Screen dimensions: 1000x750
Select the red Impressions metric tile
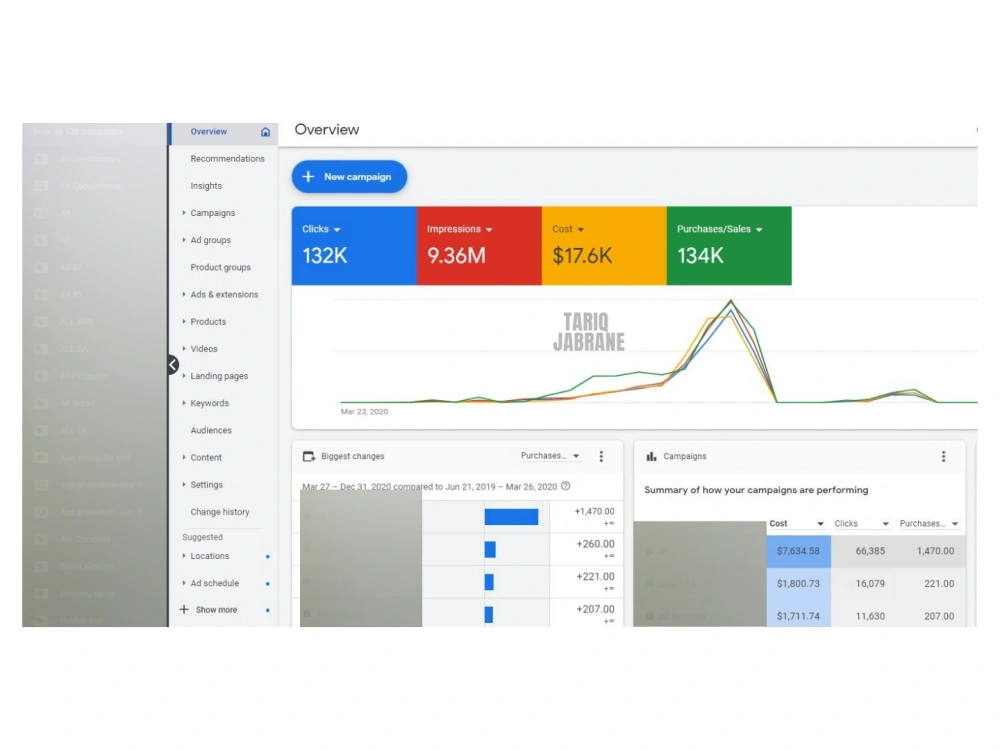tap(479, 246)
